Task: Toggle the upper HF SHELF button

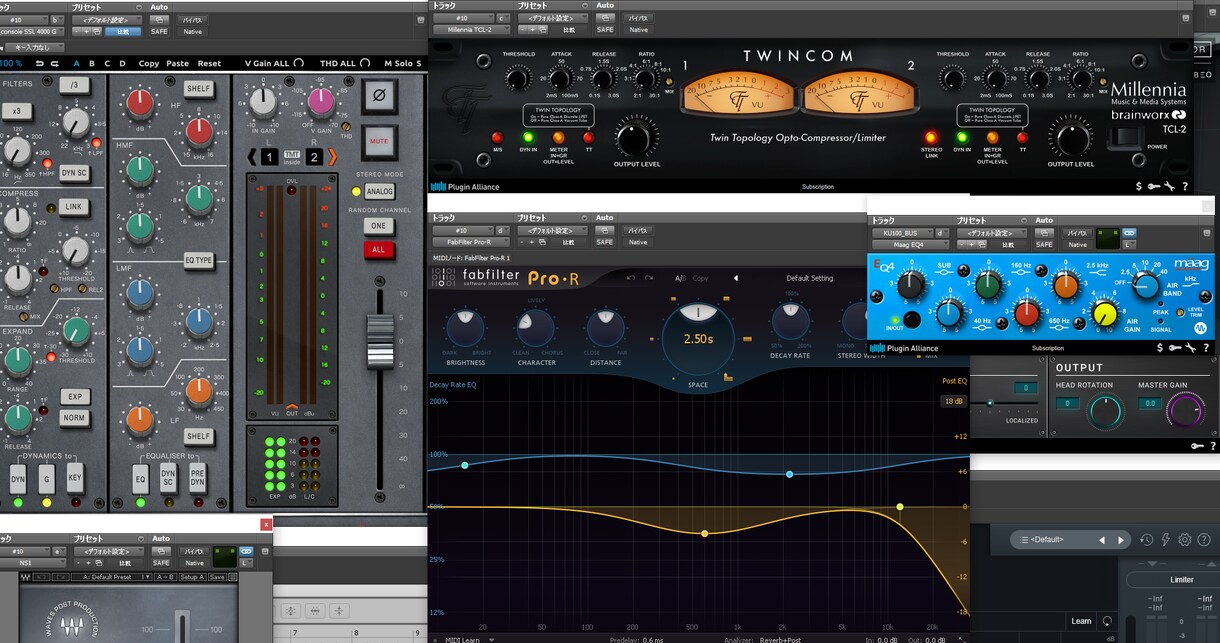Action: (x=198, y=89)
